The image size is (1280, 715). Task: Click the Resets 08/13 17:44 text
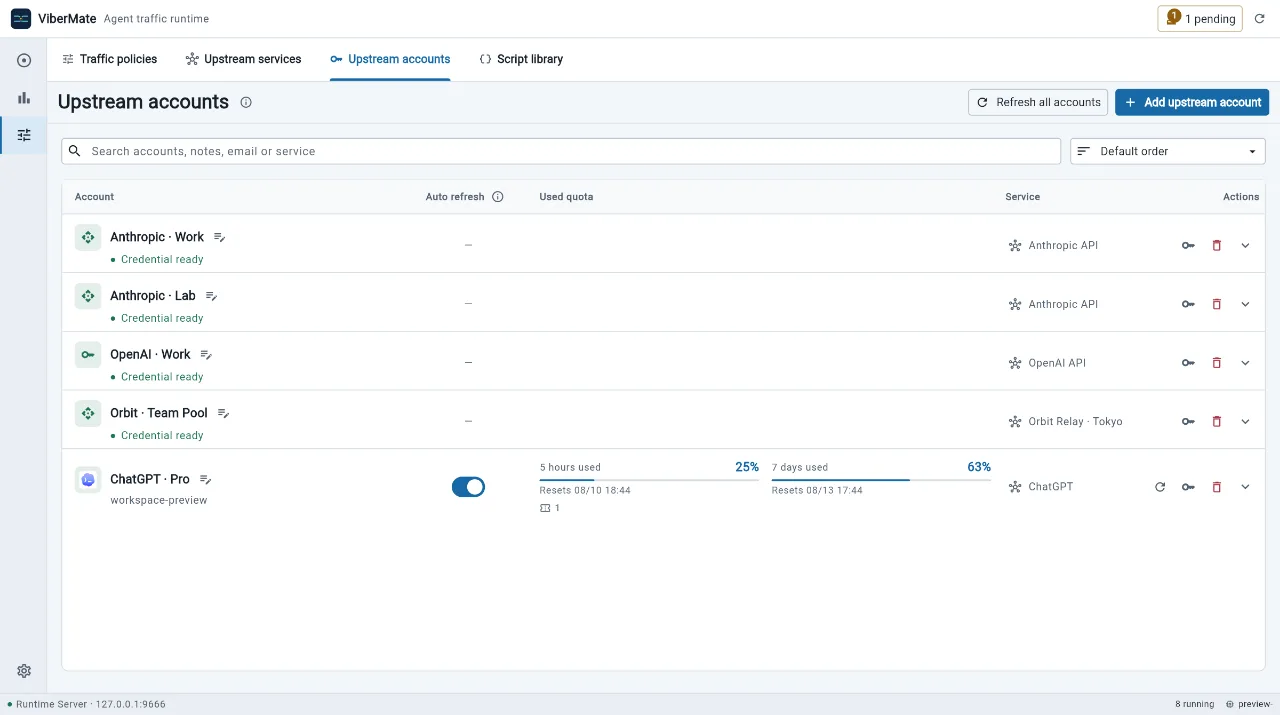click(817, 491)
